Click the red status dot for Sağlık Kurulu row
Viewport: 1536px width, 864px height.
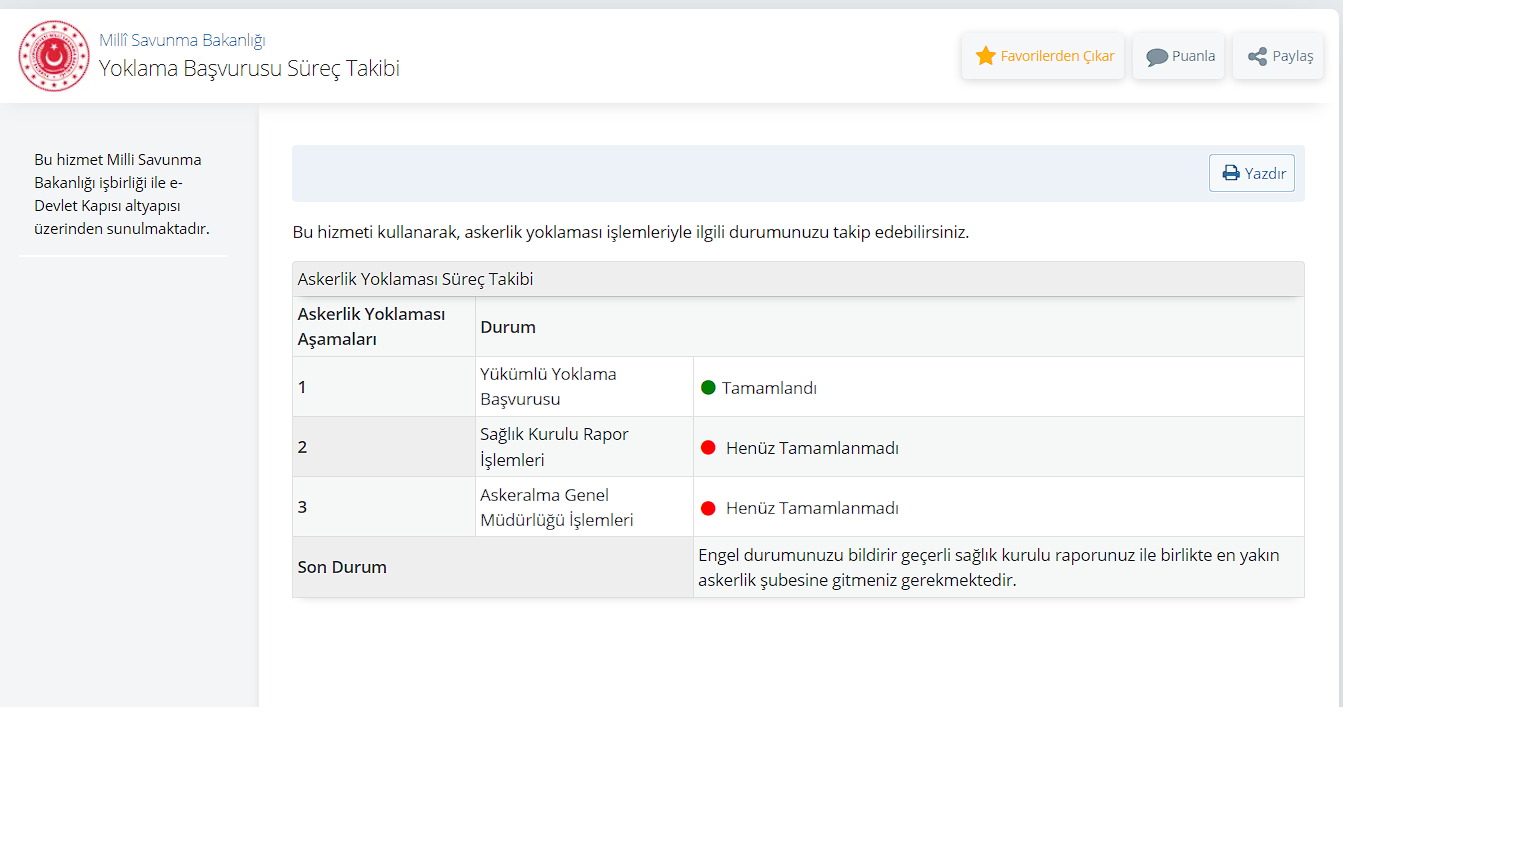coord(708,448)
